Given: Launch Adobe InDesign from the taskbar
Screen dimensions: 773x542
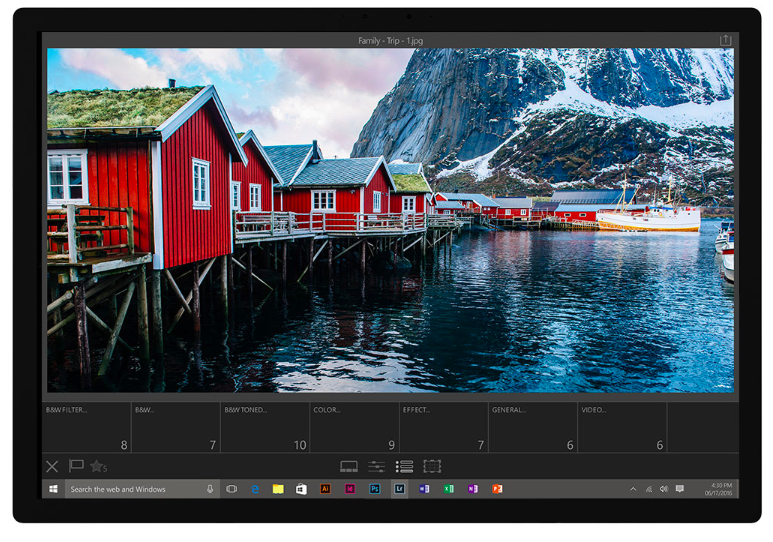Looking at the screenshot, I should click(350, 489).
